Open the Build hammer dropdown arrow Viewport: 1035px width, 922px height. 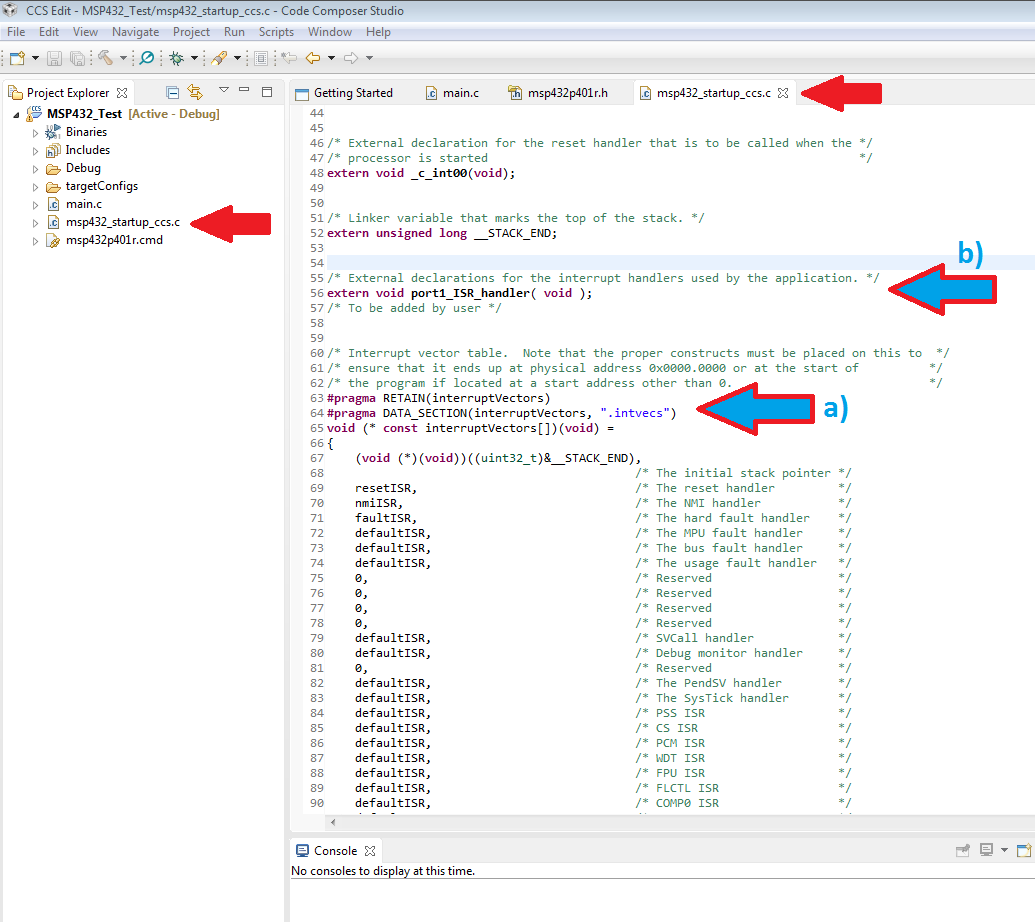click(123, 58)
